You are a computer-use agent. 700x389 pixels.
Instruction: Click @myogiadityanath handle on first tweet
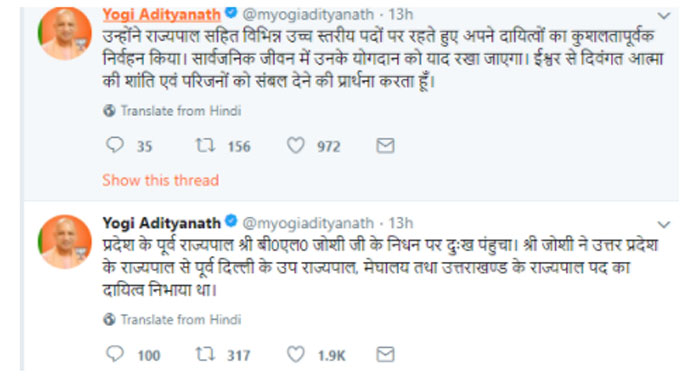(x=308, y=15)
